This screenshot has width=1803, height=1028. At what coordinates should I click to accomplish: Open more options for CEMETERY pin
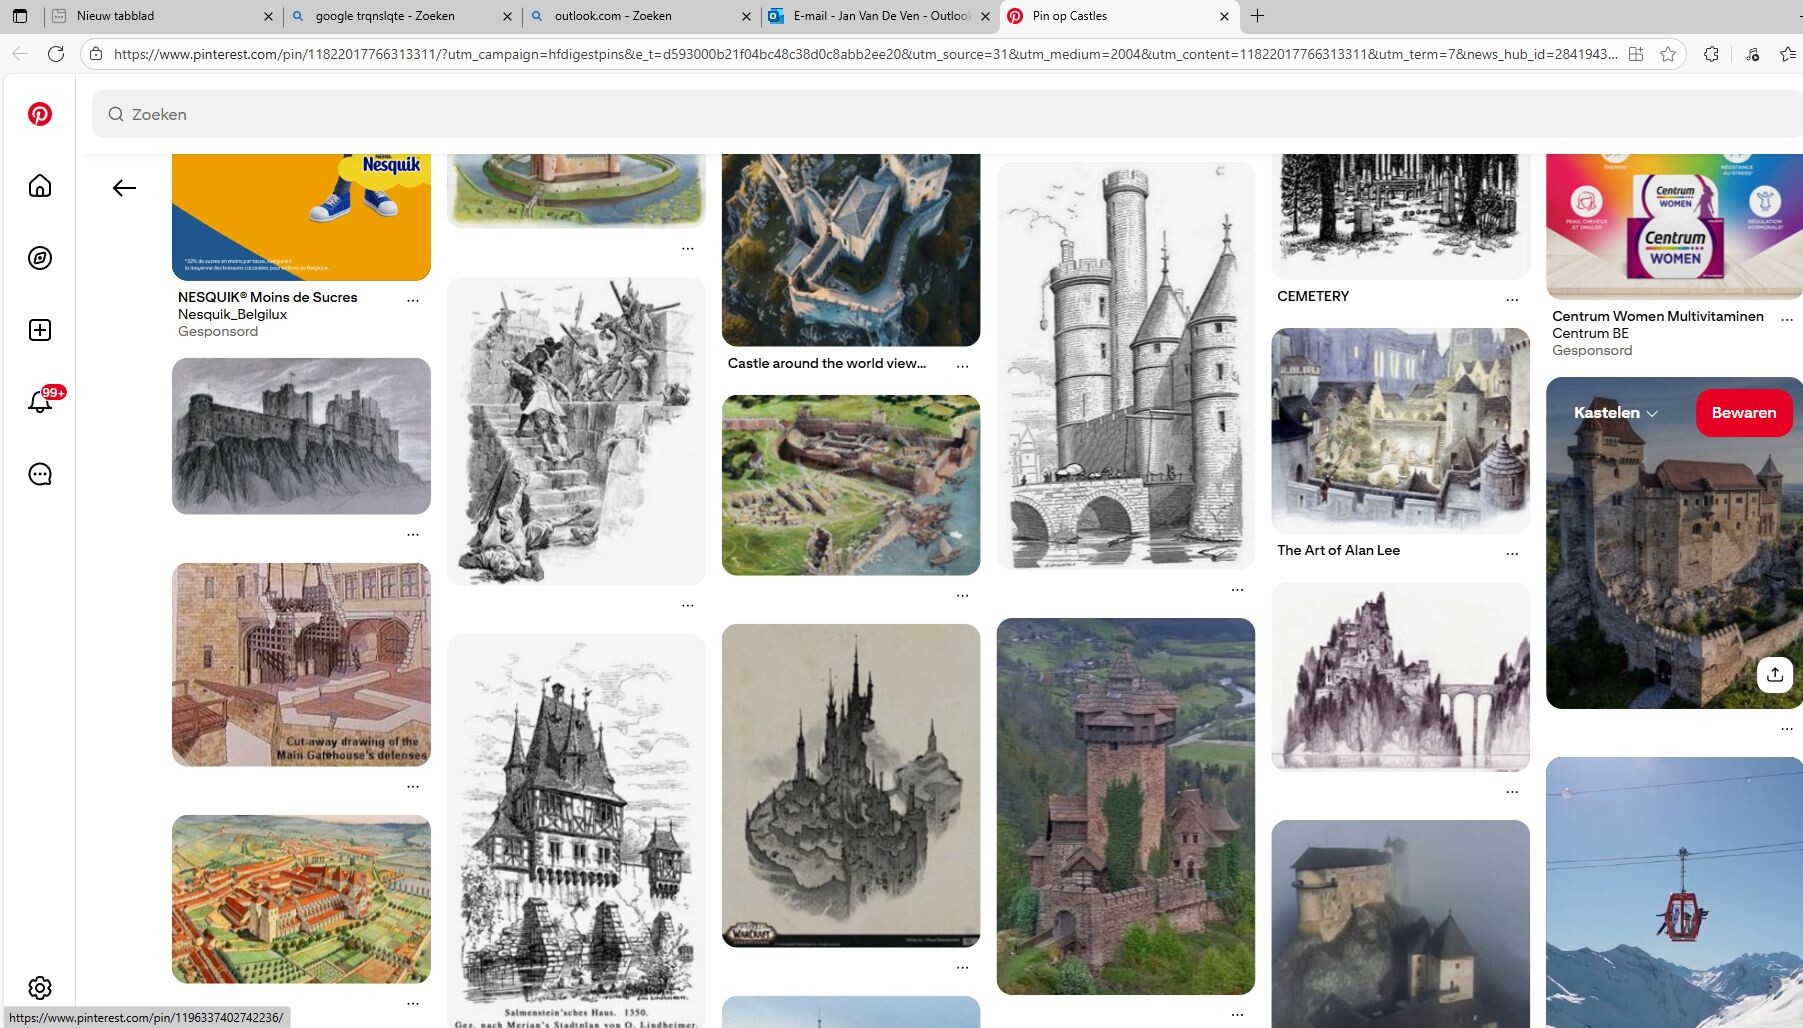[1512, 299]
